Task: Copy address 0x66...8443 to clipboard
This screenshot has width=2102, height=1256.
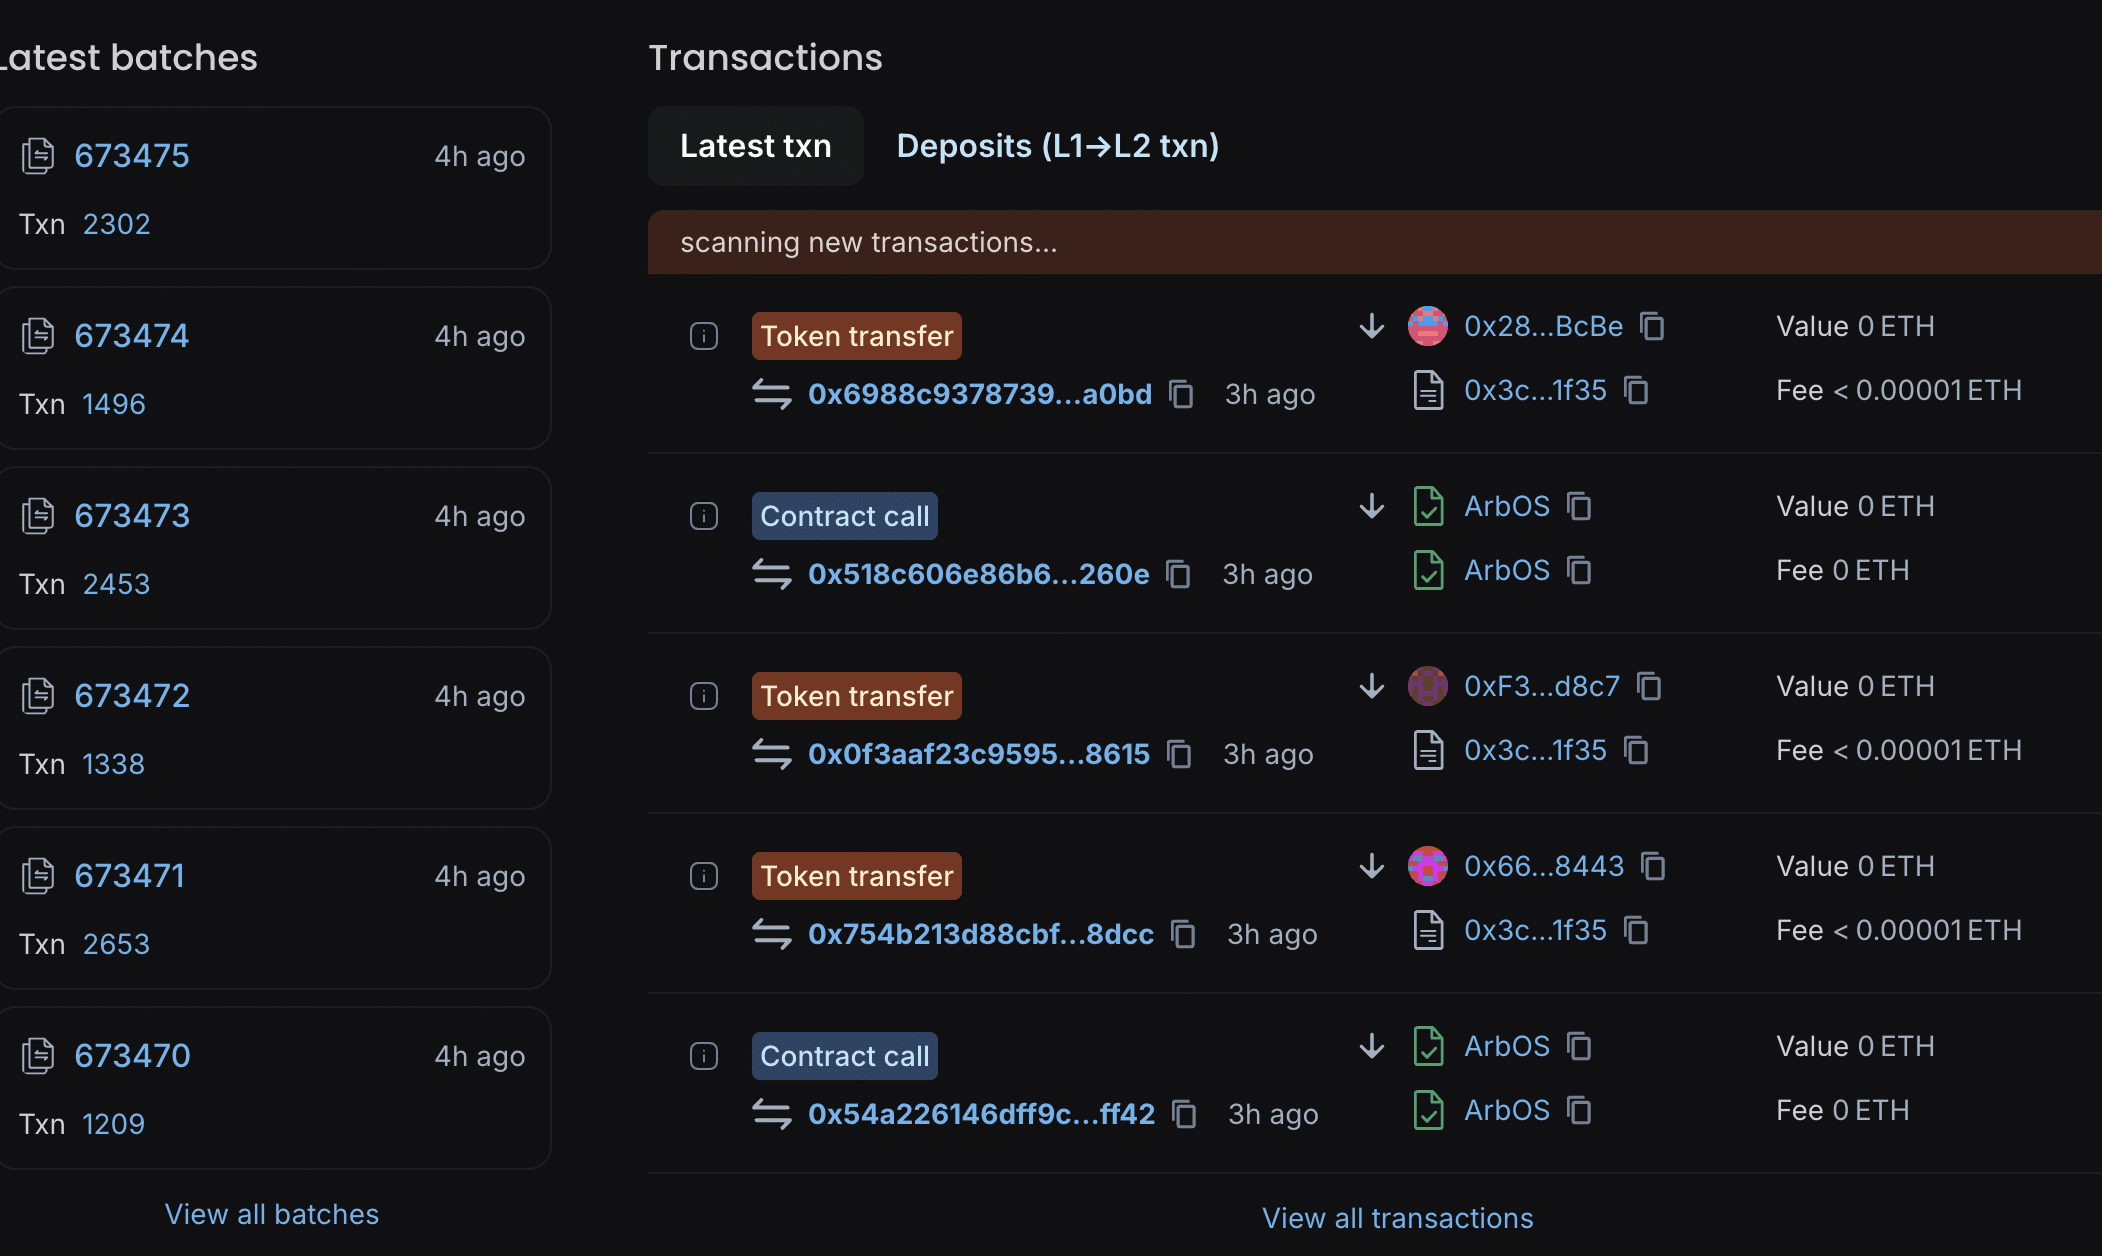Action: point(1654,867)
